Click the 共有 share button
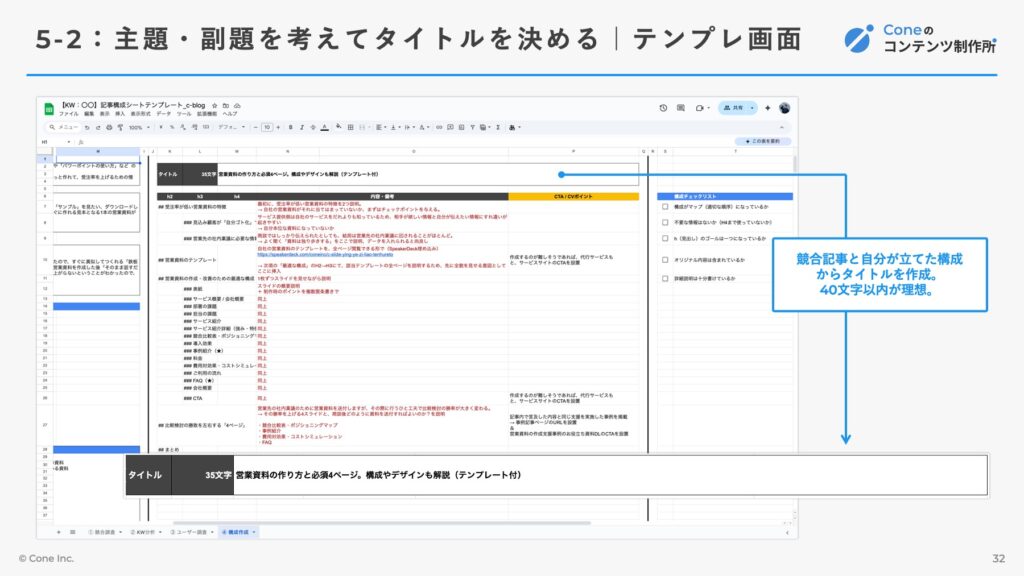The width and height of the screenshot is (1024, 576). 733,108
